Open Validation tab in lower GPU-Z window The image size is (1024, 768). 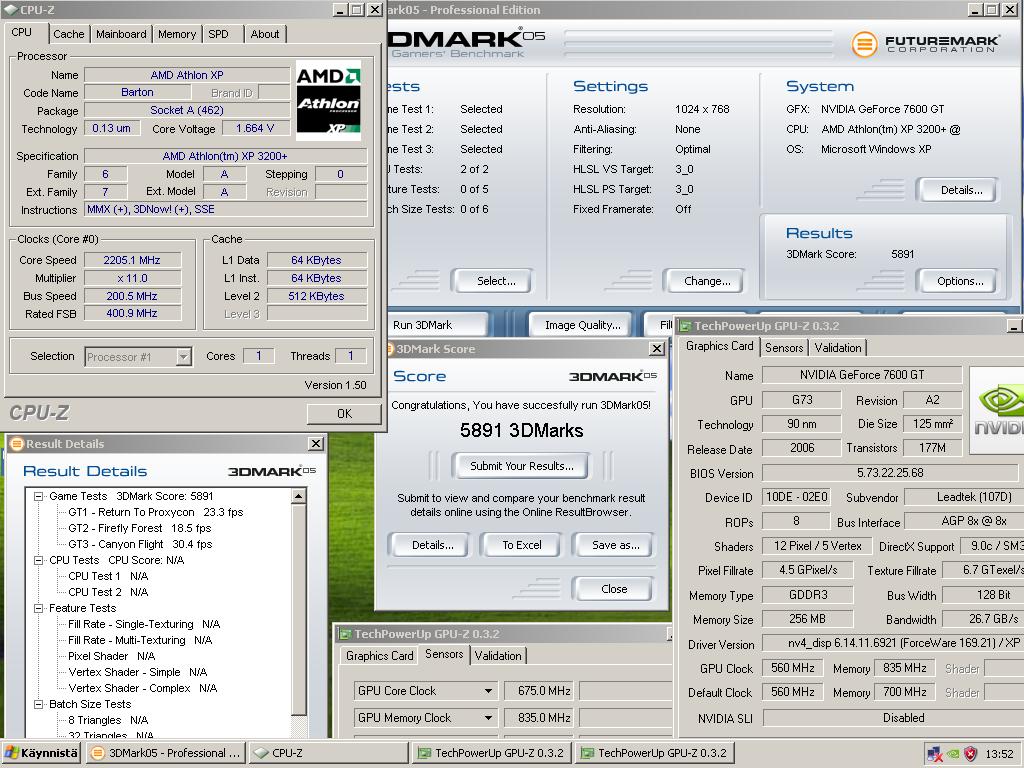tap(498, 656)
